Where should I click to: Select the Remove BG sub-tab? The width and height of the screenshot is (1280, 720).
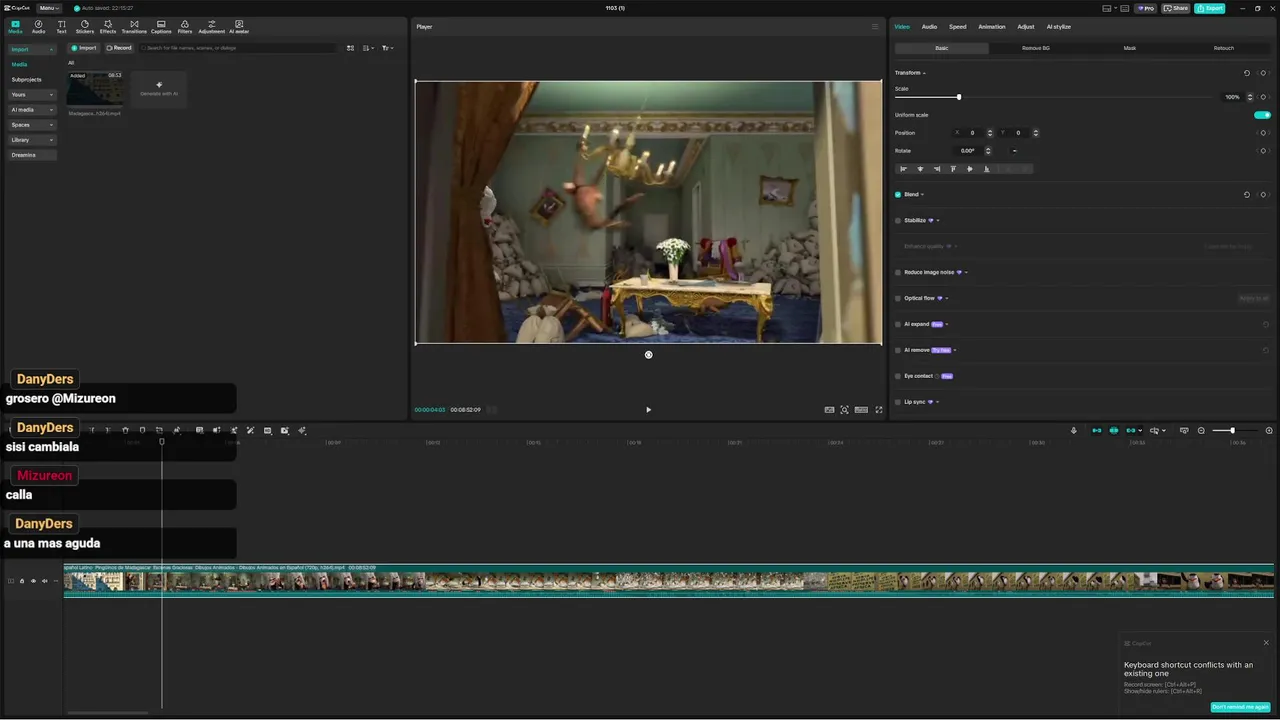[1036, 48]
